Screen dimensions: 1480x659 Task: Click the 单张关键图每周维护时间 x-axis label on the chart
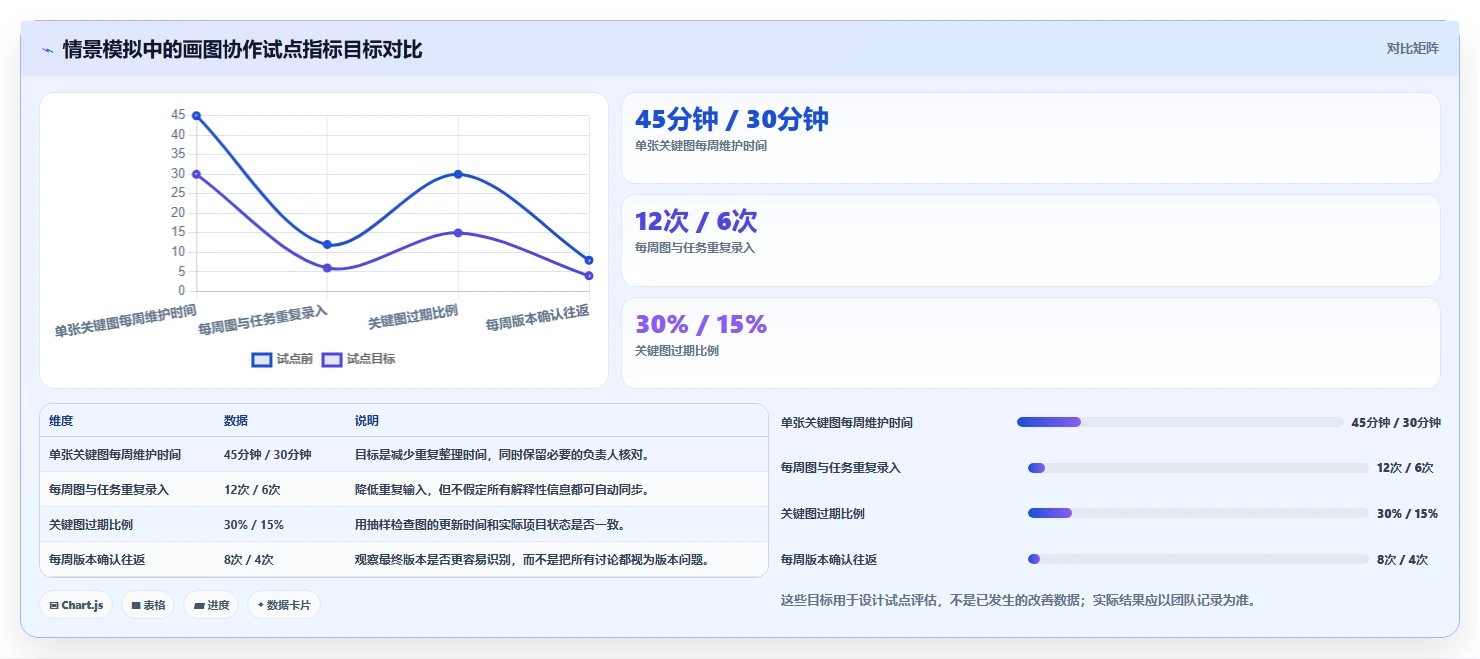[126, 321]
